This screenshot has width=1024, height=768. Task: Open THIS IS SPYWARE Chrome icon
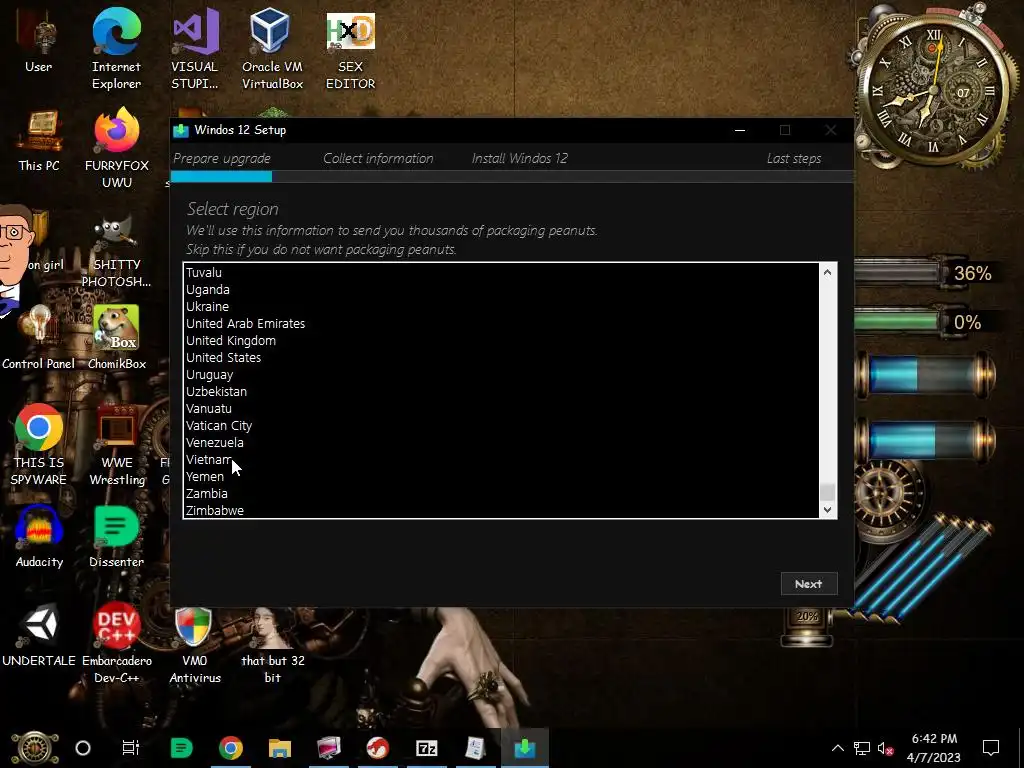click(39, 446)
